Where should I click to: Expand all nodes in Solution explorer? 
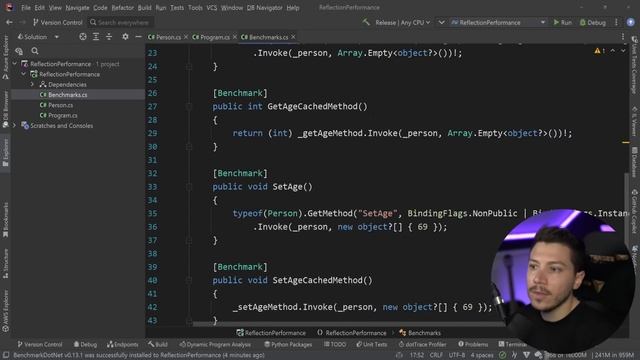pyautogui.click(x=96, y=37)
